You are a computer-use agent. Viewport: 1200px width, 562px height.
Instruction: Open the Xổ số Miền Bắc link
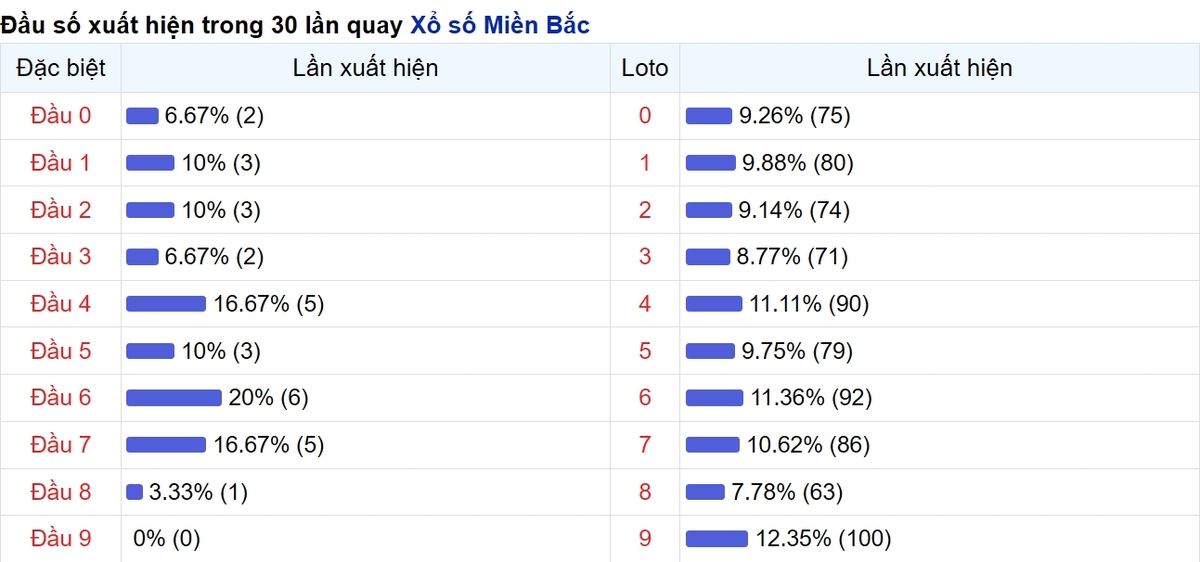click(x=500, y=25)
